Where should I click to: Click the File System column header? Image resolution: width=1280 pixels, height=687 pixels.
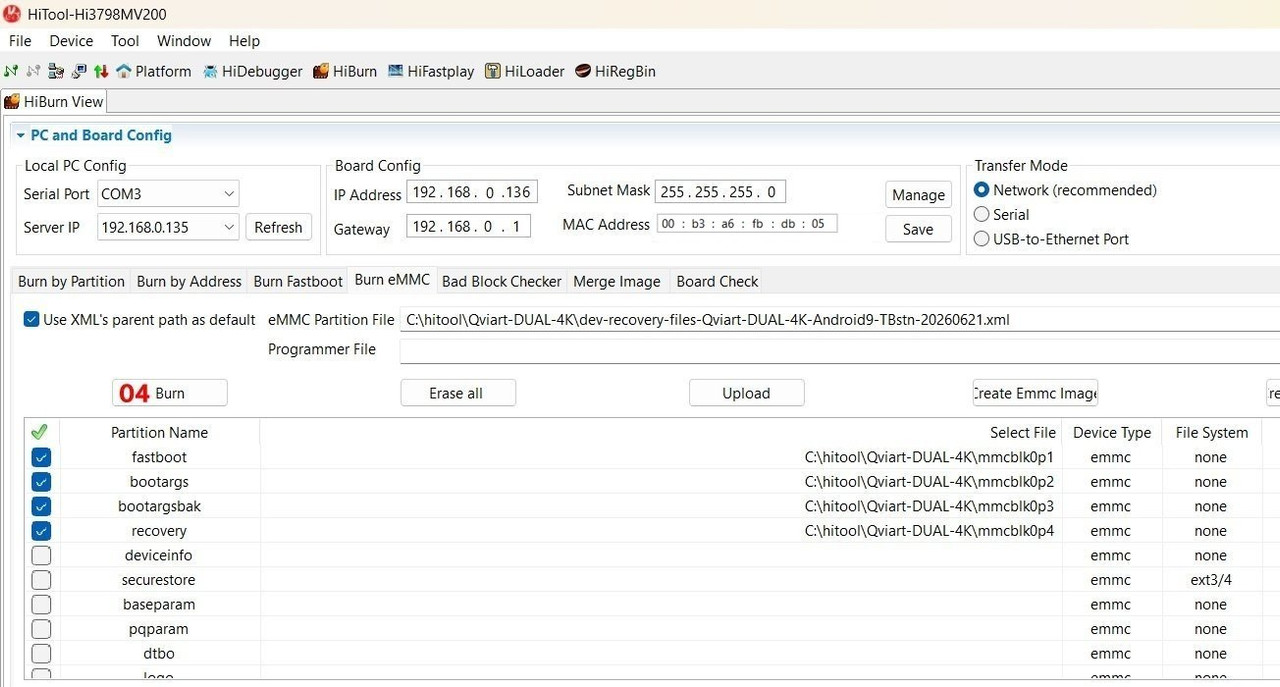[x=1211, y=432]
